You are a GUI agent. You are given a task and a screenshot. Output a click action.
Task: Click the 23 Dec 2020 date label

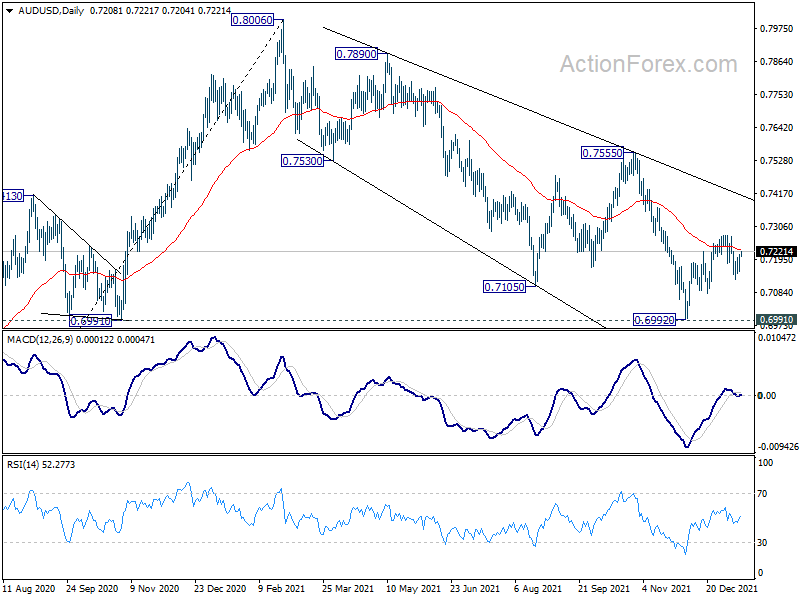(x=220, y=588)
